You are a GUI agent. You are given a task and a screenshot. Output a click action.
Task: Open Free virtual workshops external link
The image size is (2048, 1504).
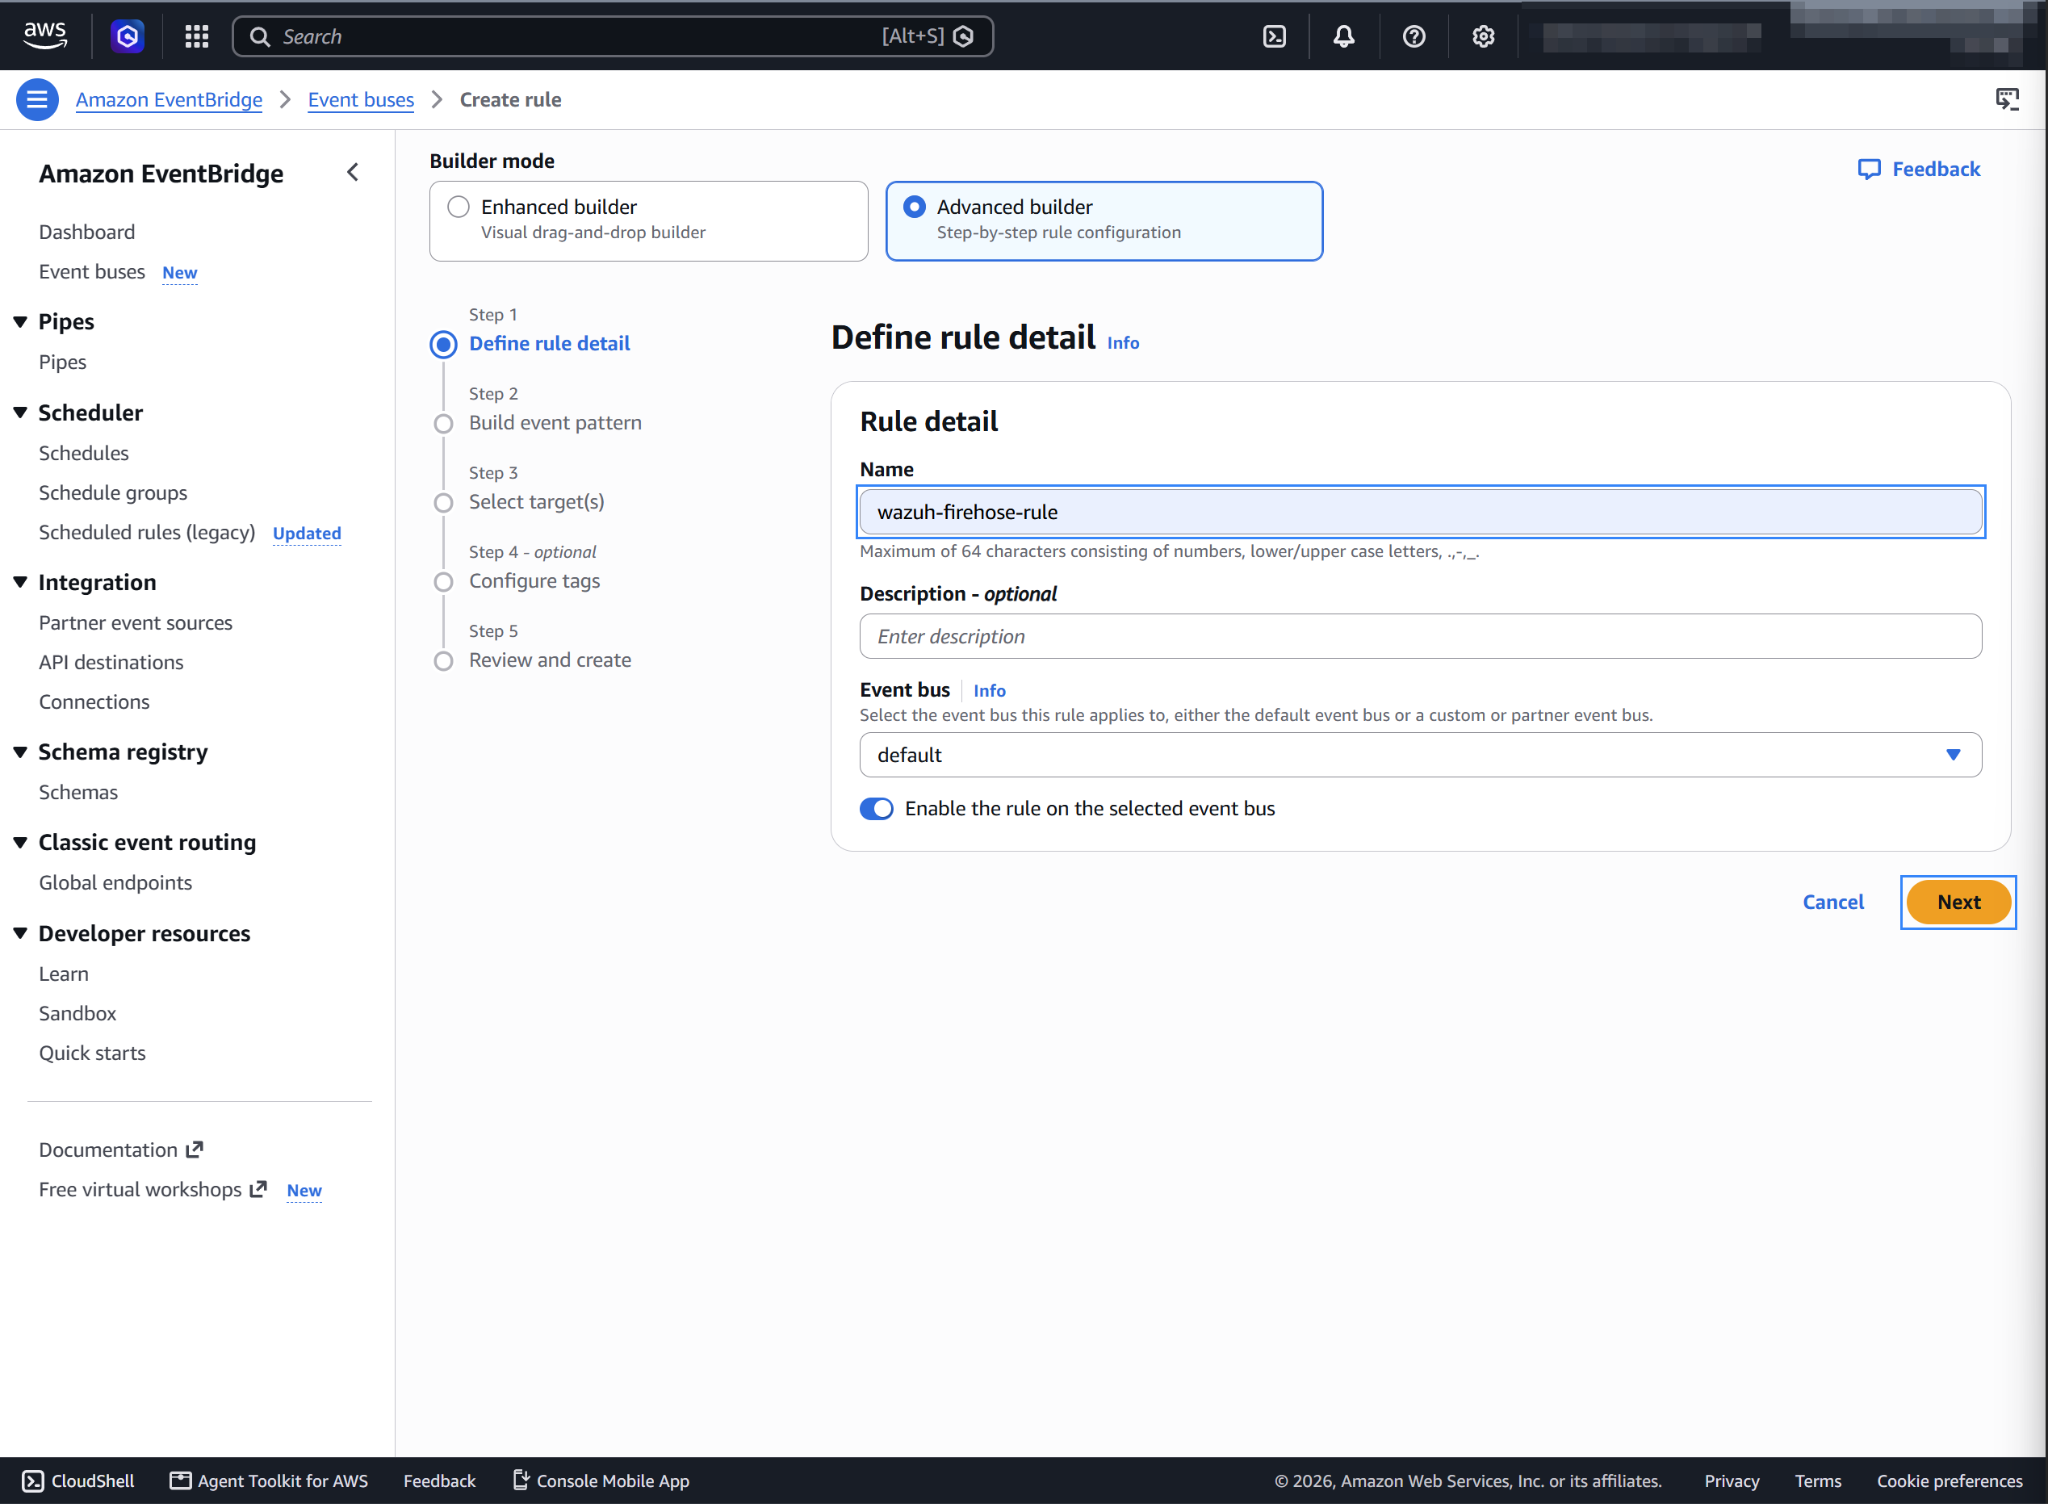tap(153, 1189)
